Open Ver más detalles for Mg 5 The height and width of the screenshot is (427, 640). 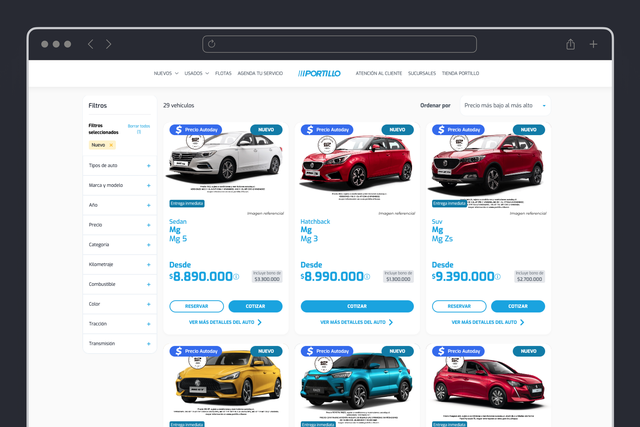point(225,322)
